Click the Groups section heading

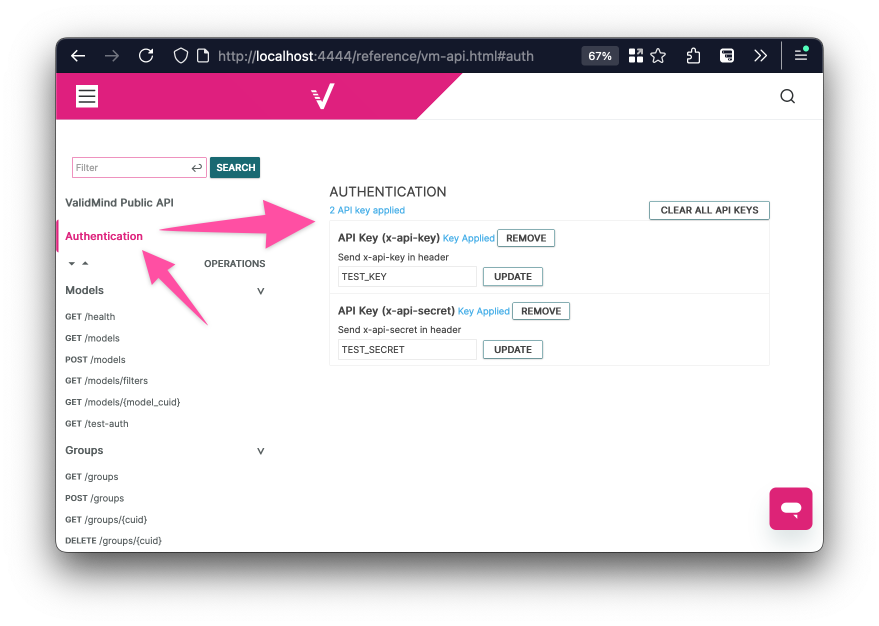[x=84, y=451]
